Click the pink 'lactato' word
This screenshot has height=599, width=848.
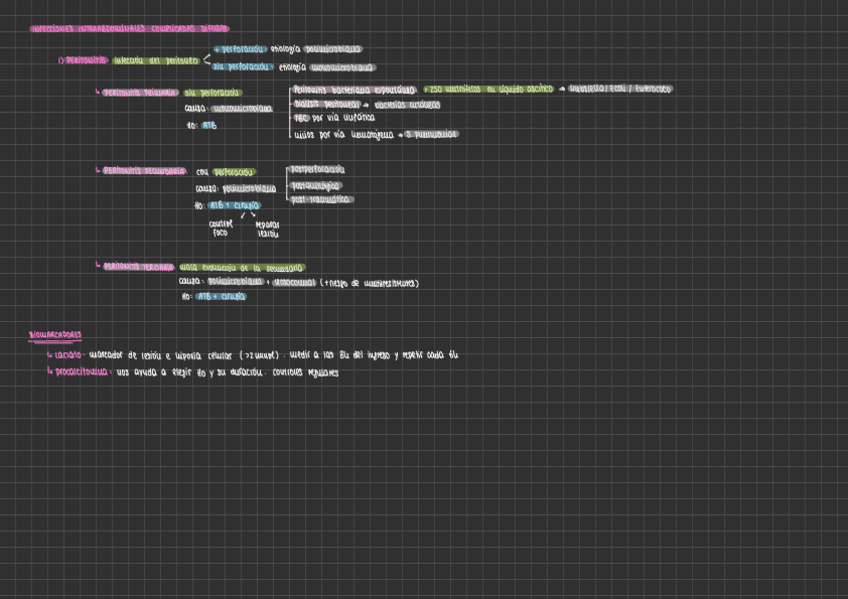tap(68, 355)
